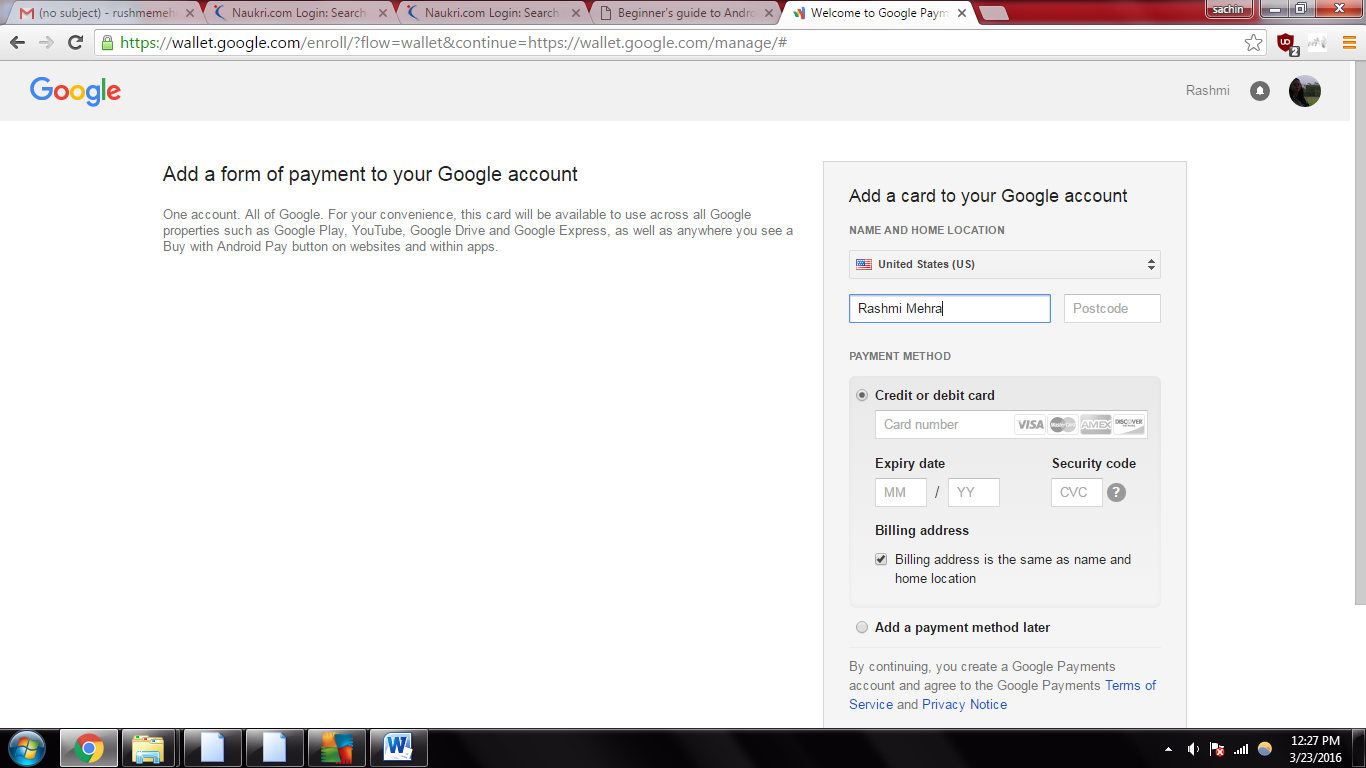1366x768 pixels.
Task: Click the MasterCard logo
Action: 1063,424
